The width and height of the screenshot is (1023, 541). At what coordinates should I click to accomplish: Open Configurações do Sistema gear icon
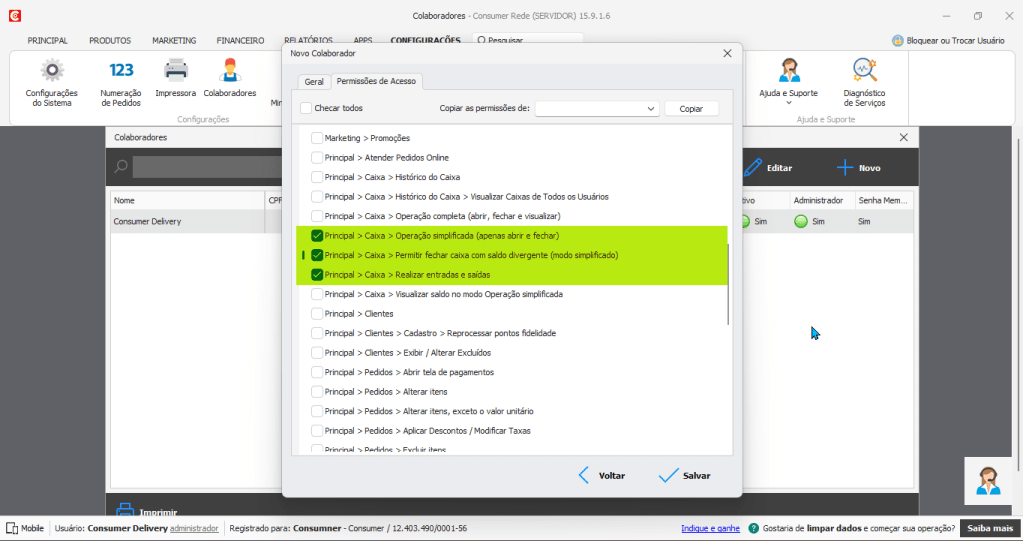pos(52,70)
